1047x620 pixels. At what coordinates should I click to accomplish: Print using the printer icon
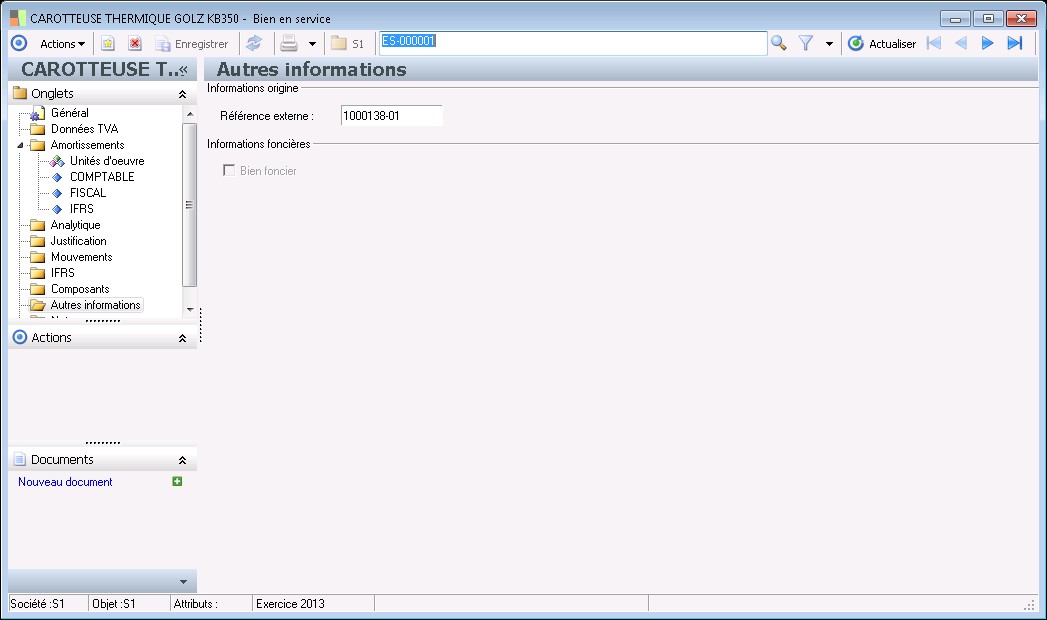point(289,43)
